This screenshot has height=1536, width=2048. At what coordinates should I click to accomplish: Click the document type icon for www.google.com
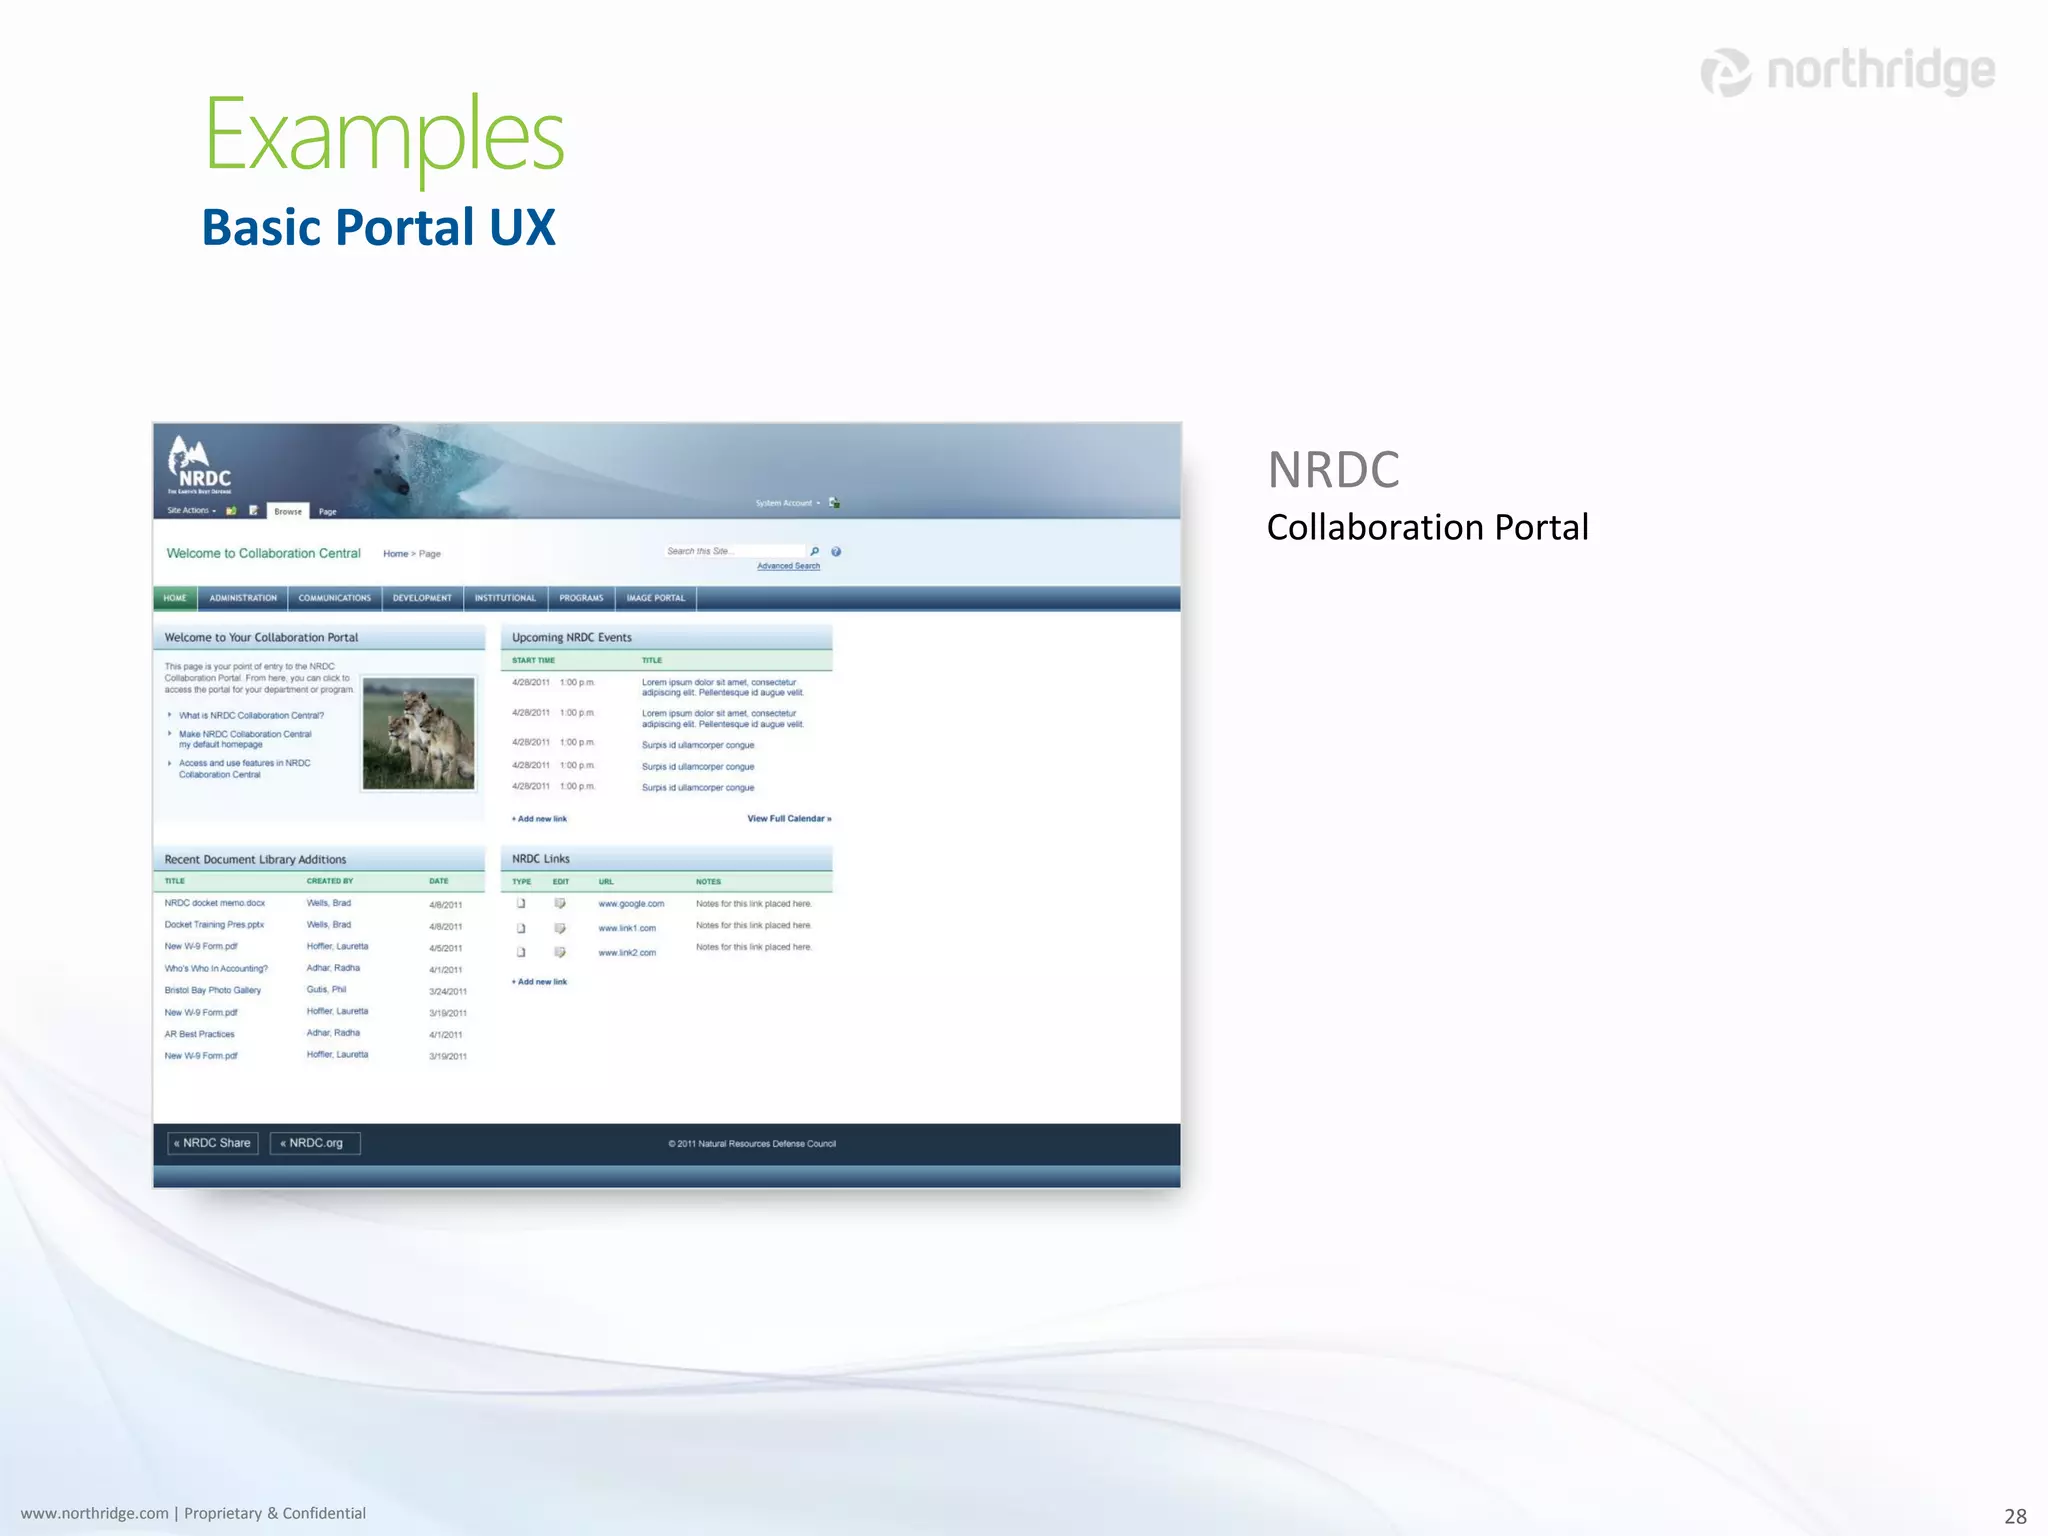[x=521, y=904]
